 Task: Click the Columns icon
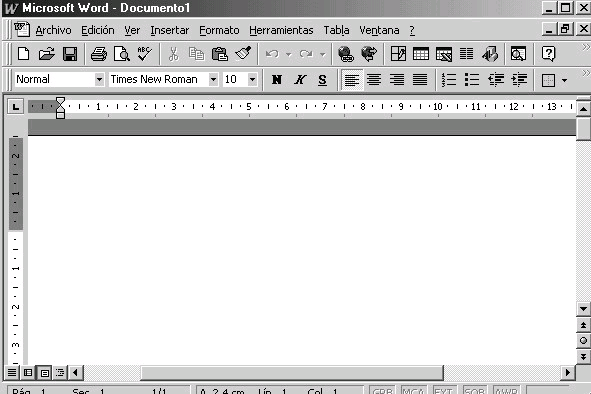(x=467, y=54)
